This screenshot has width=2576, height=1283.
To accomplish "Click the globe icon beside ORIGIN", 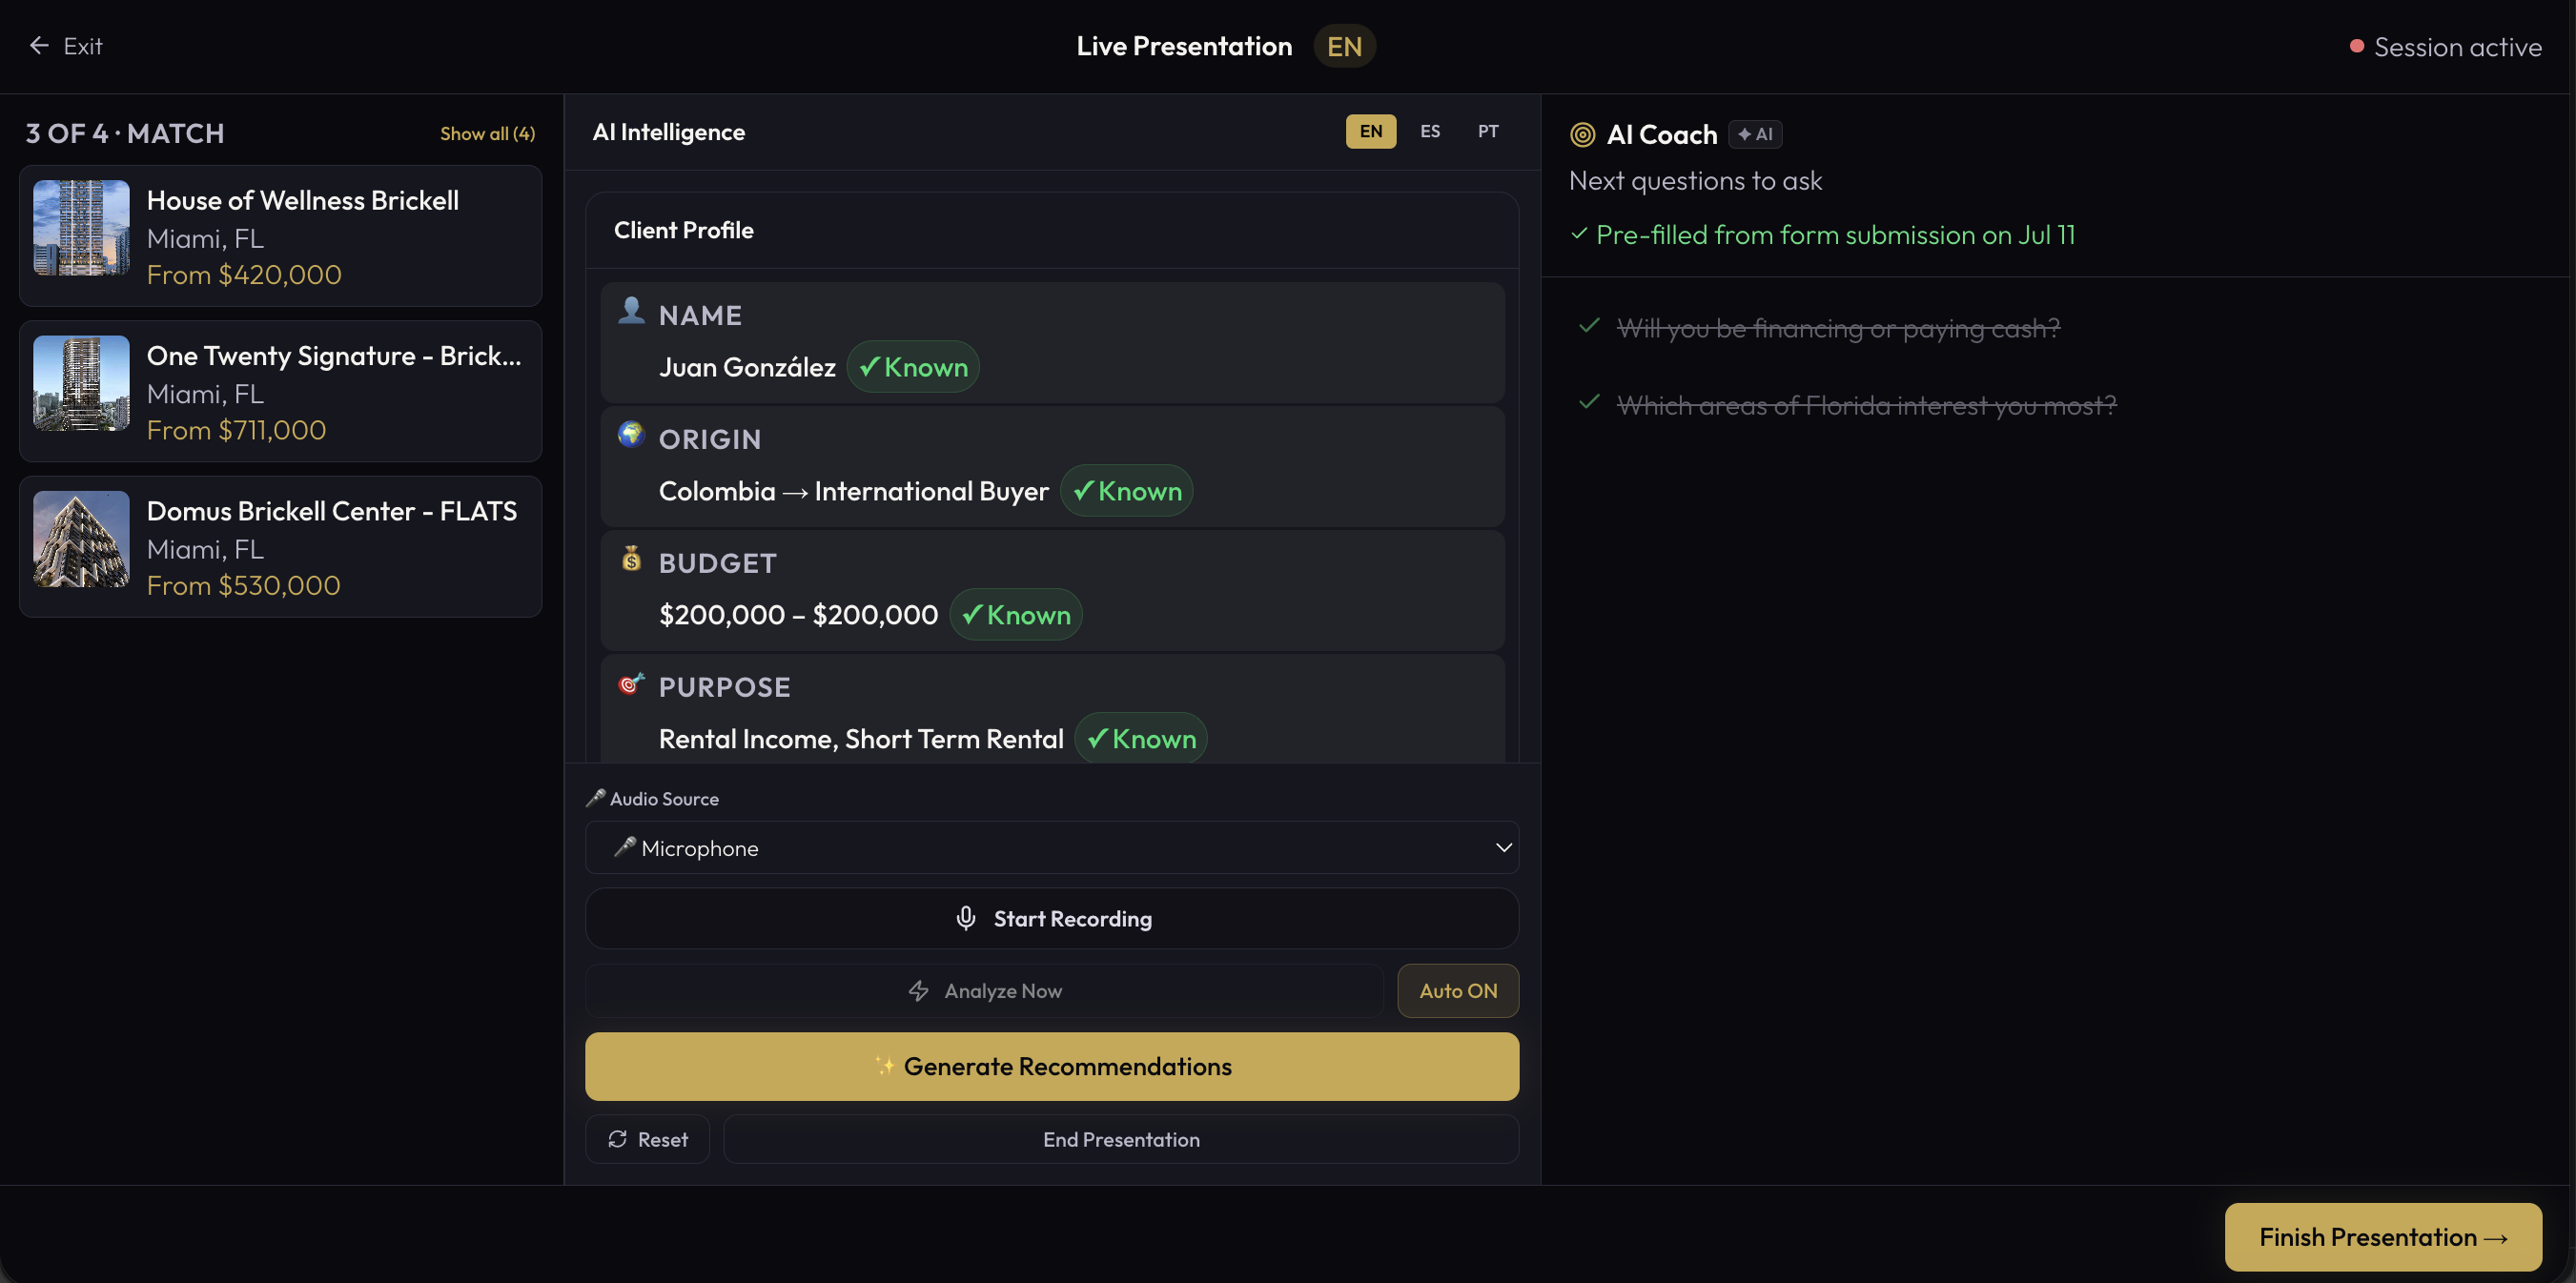I will pos(631,434).
